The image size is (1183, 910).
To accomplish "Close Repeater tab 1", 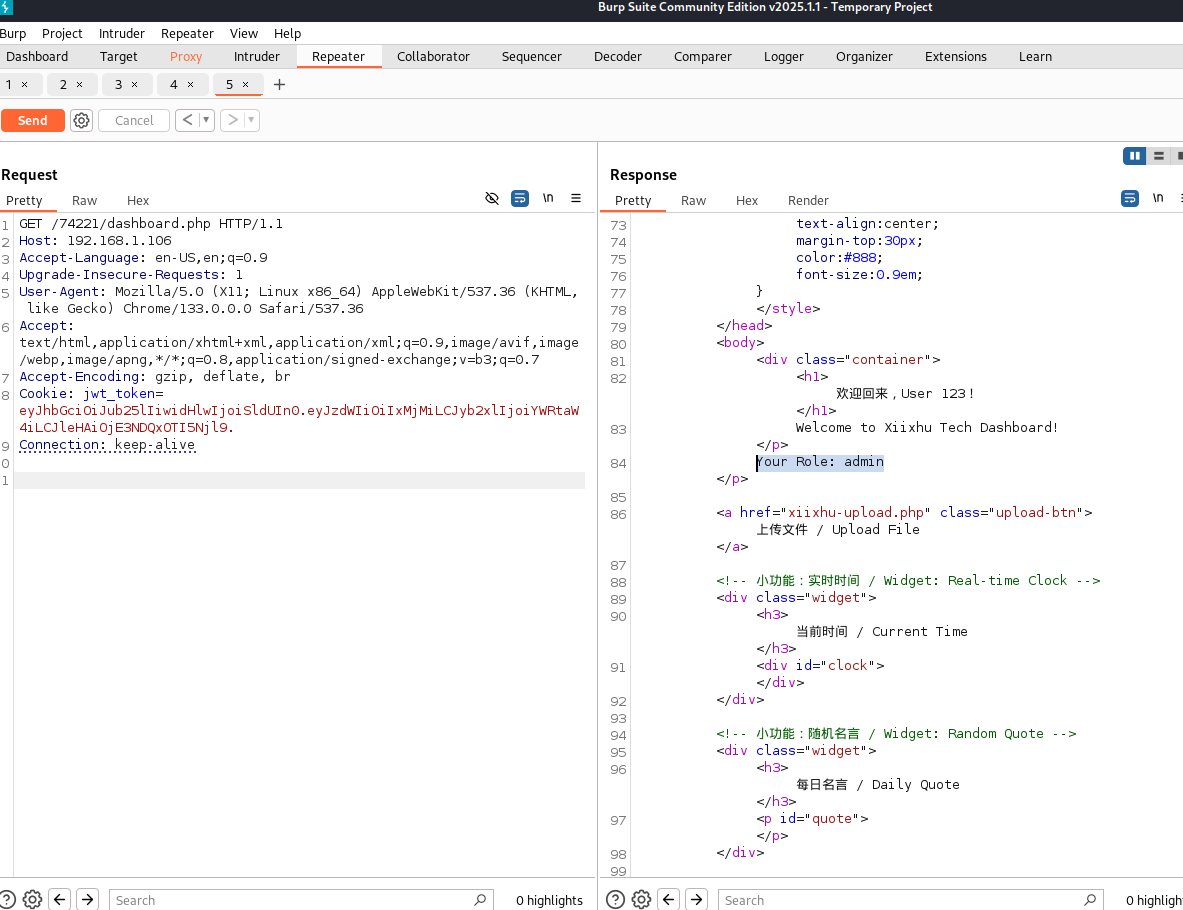I will [24, 85].
